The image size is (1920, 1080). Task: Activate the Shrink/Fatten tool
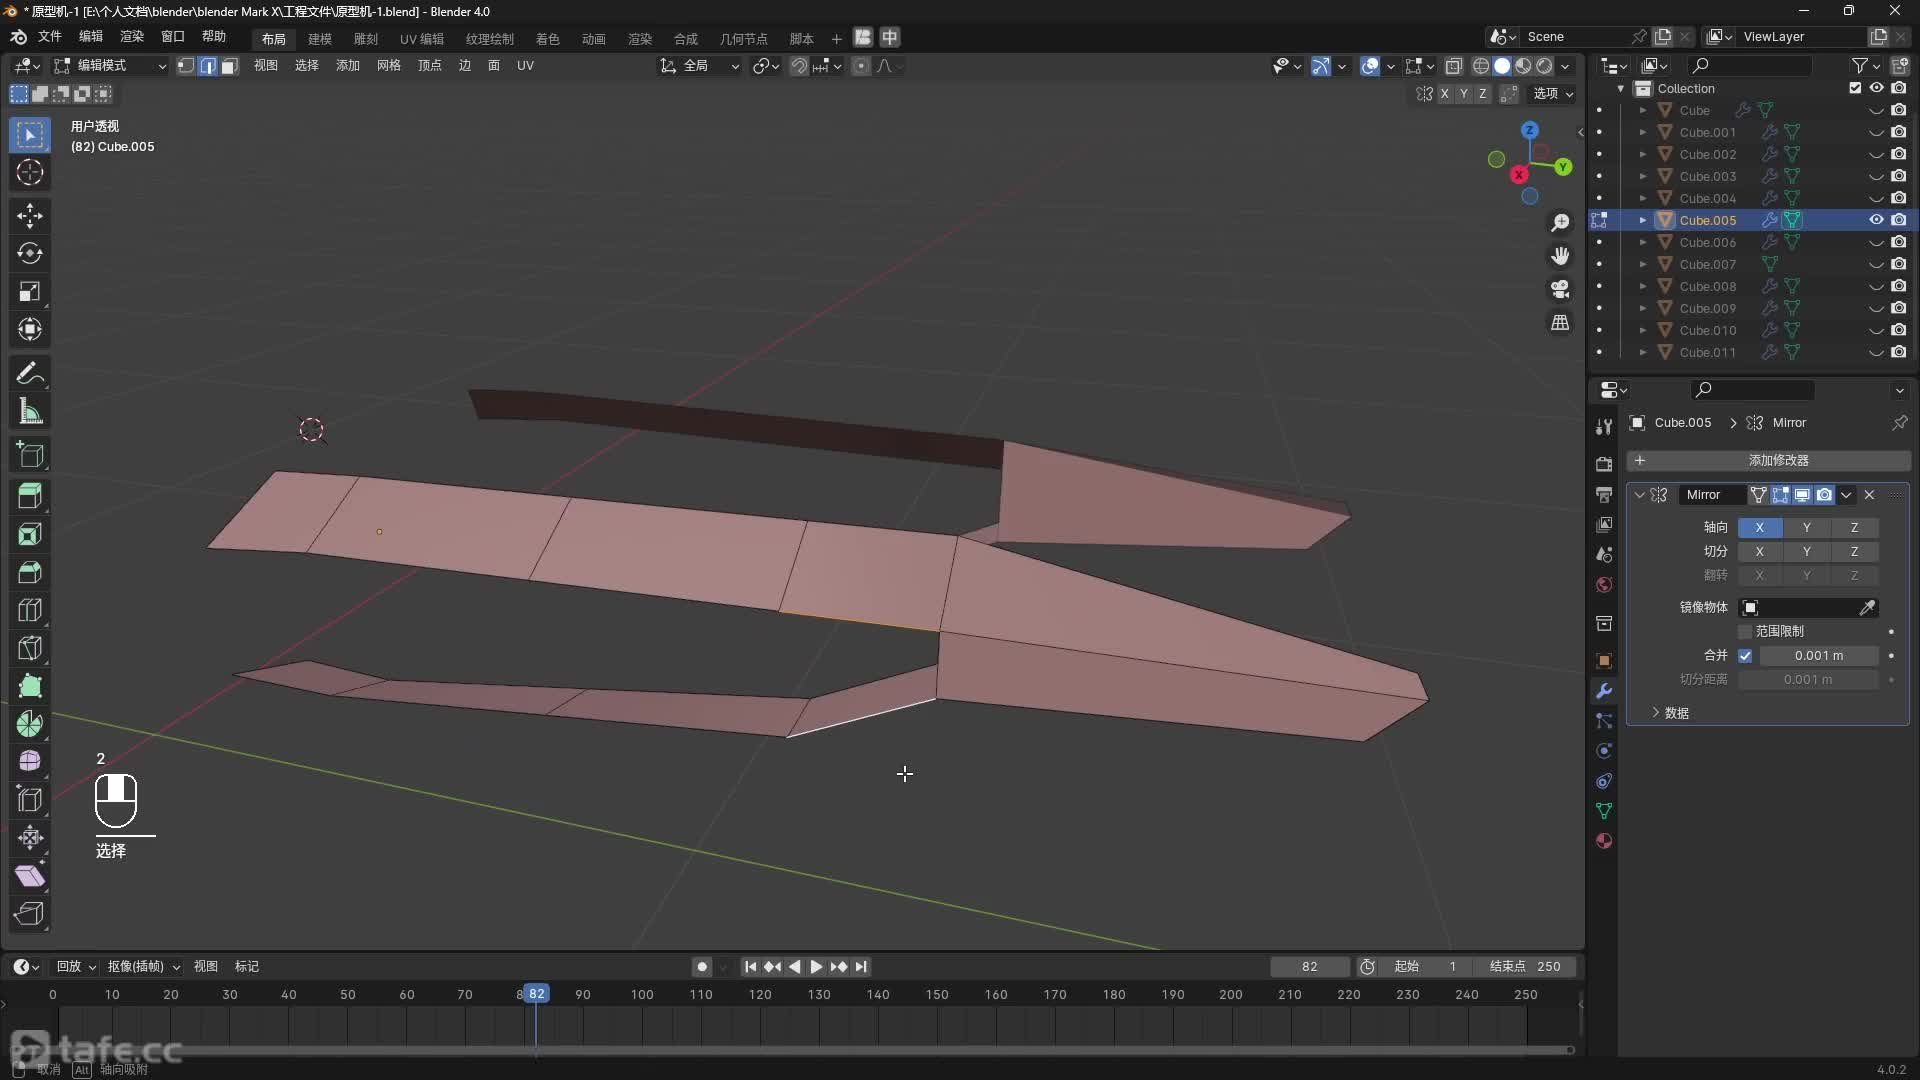coord(30,838)
